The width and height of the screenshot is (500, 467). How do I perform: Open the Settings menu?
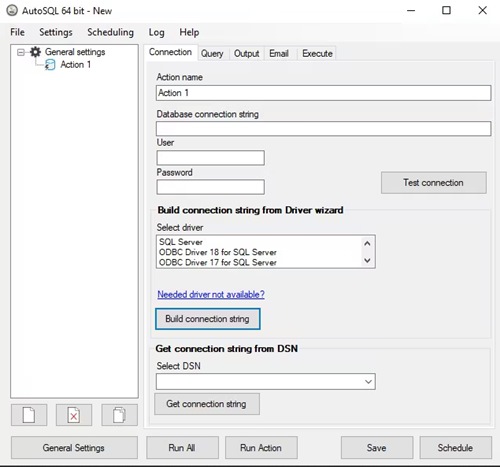(56, 32)
